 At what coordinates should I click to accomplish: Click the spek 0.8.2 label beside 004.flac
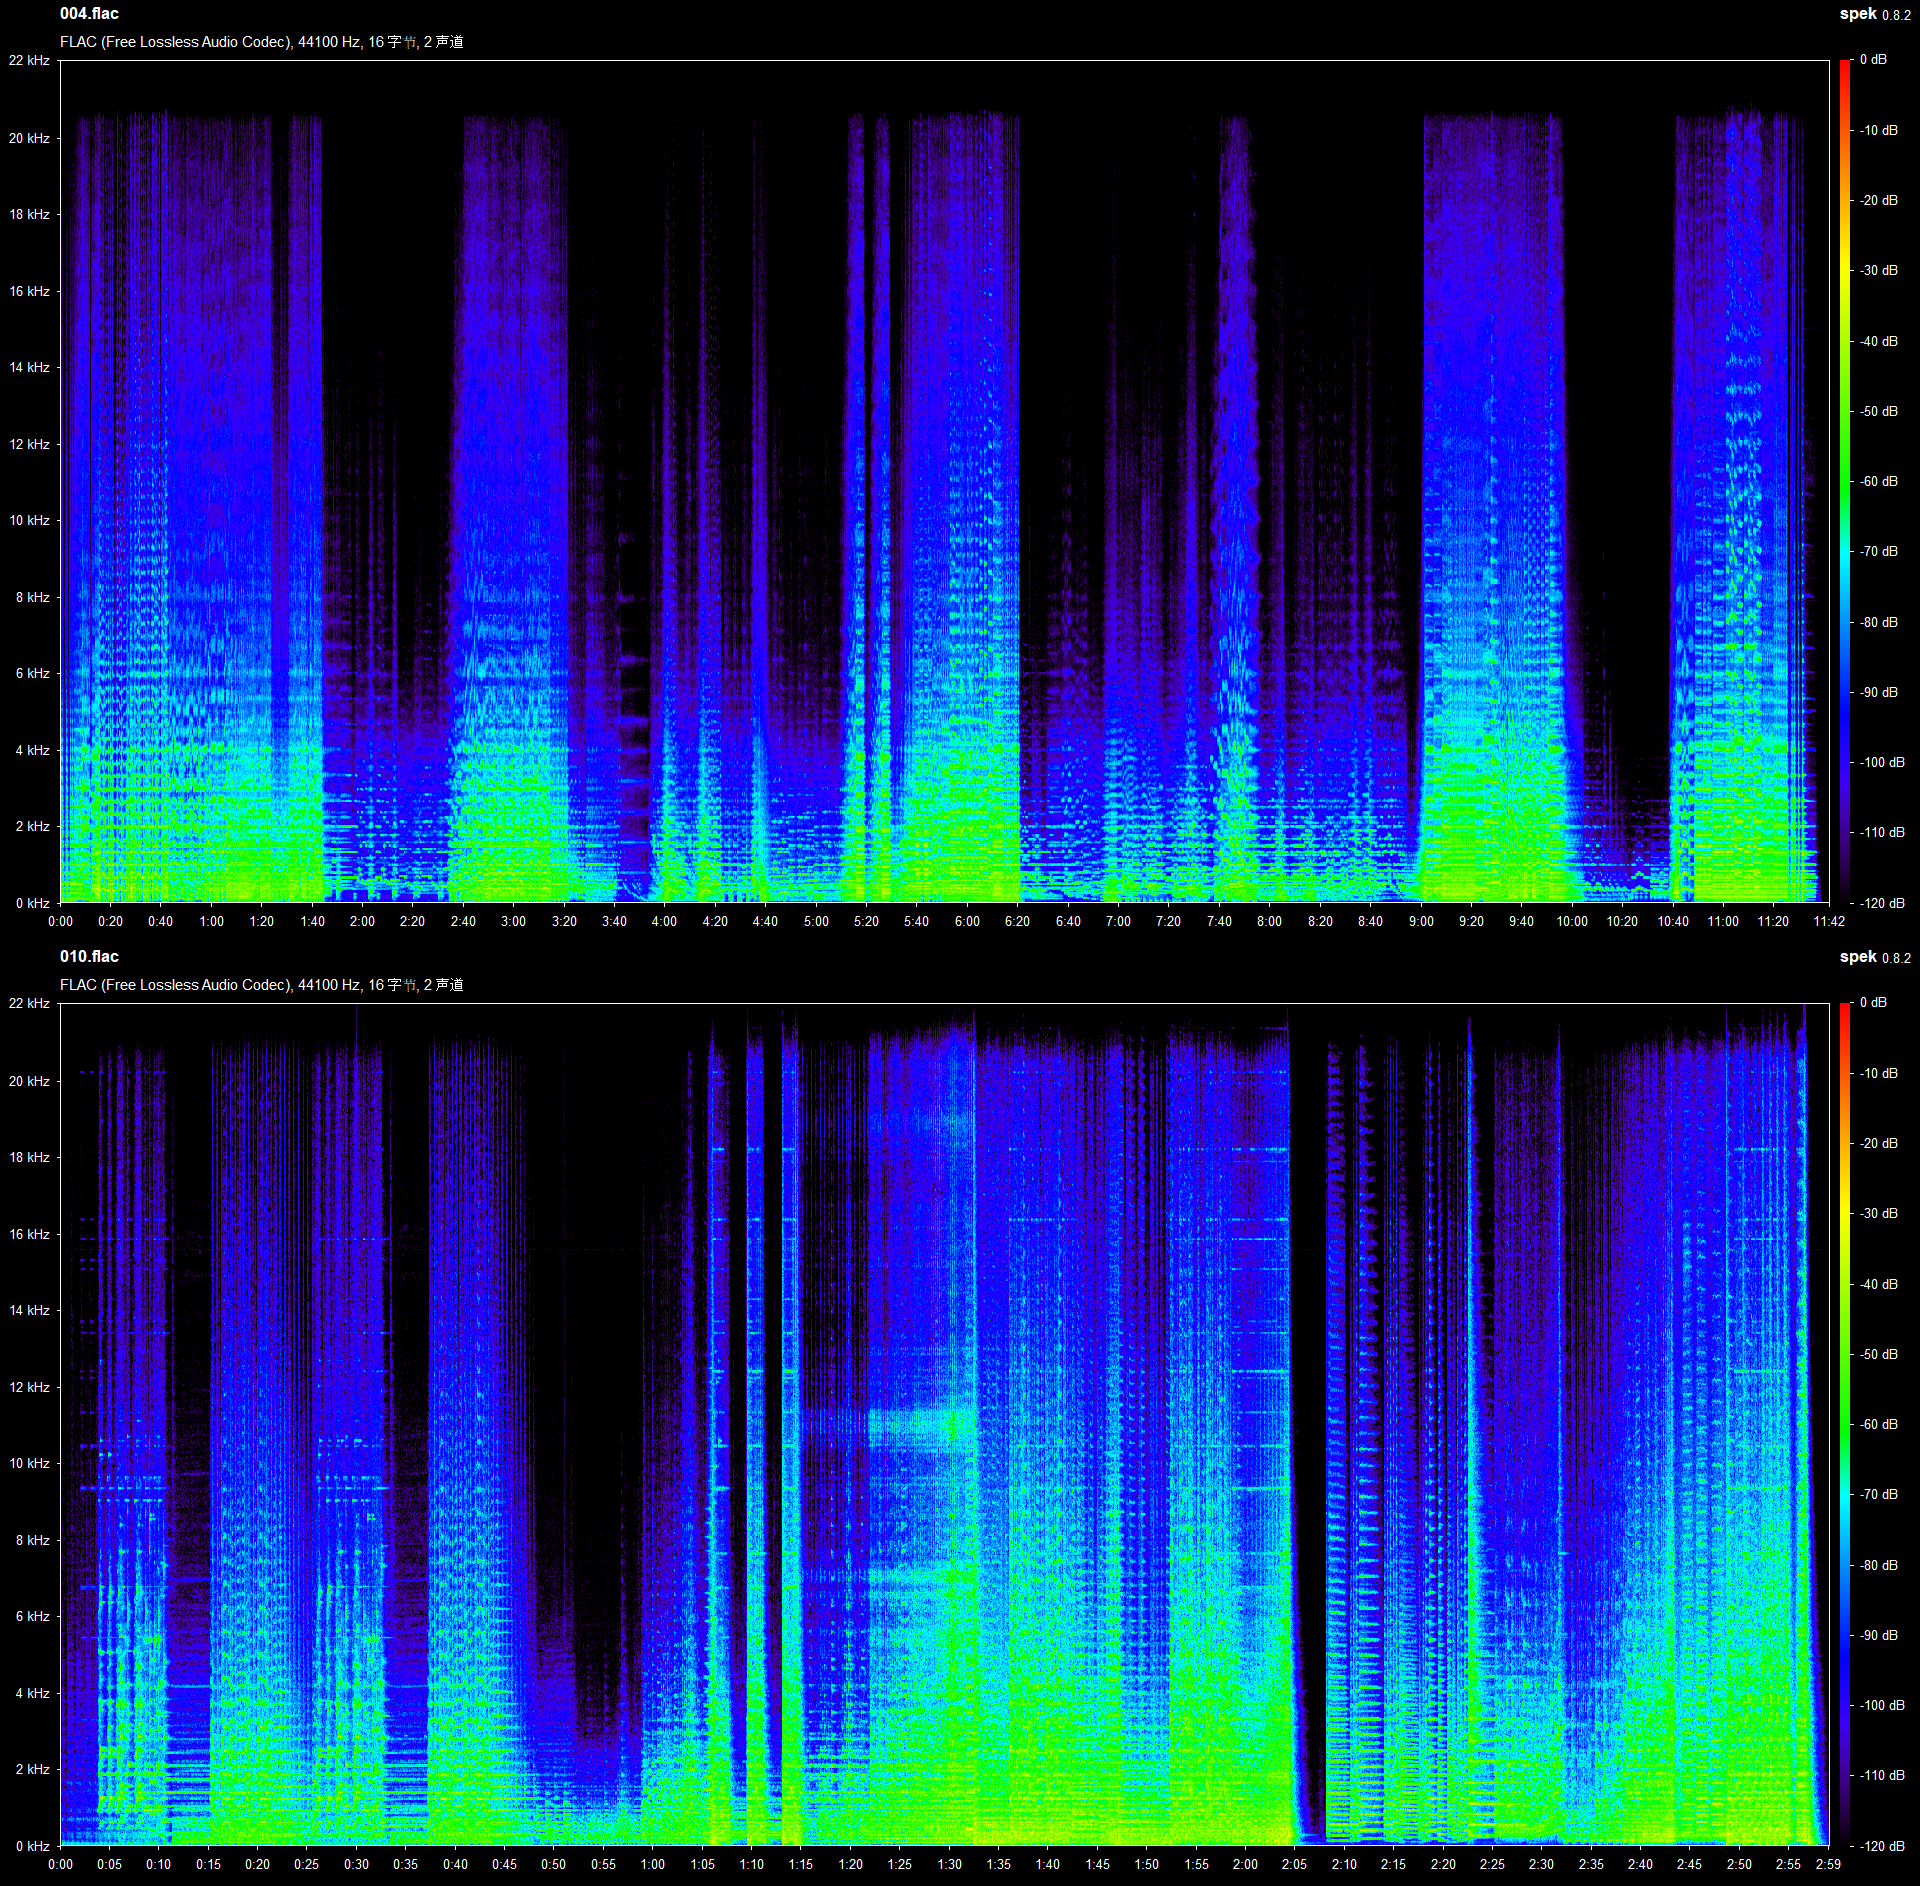pos(1875,14)
